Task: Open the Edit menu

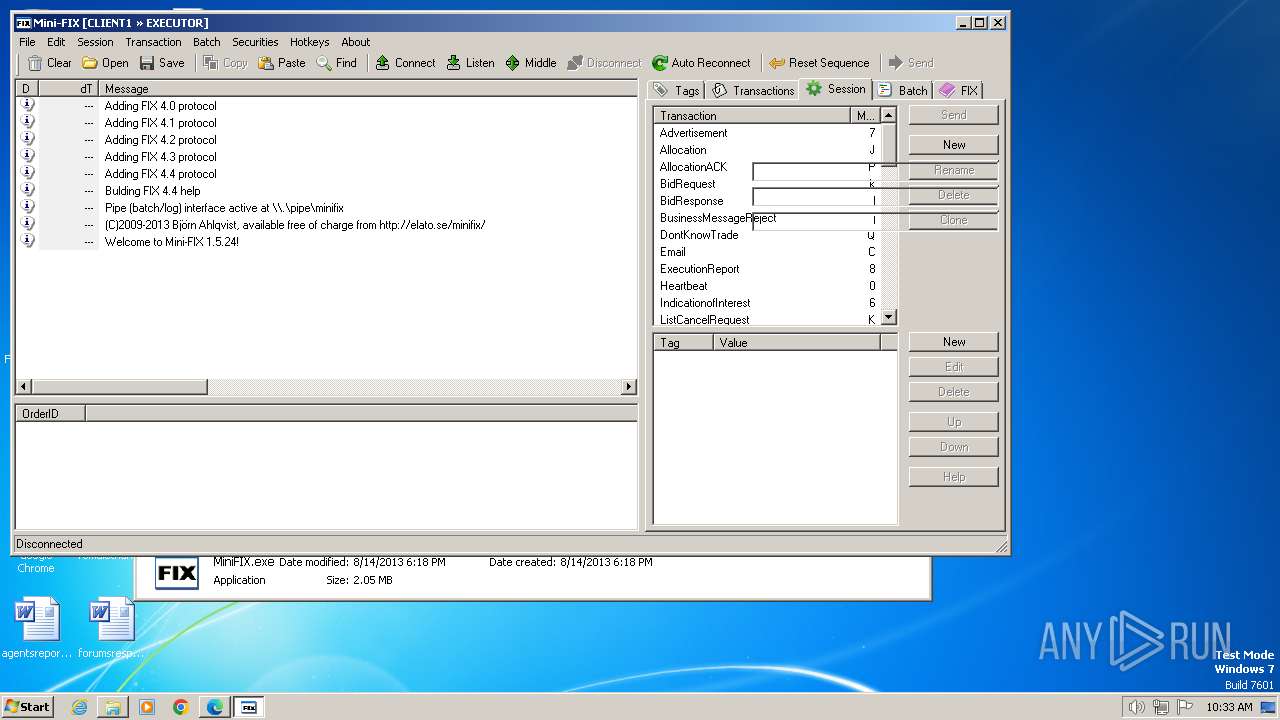Action: point(56,42)
